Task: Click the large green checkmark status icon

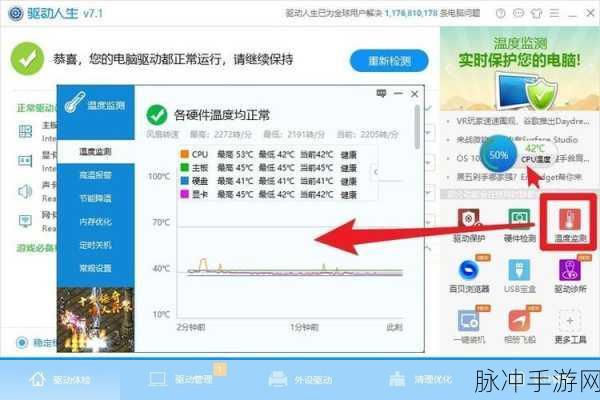Action: tap(27, 59)
